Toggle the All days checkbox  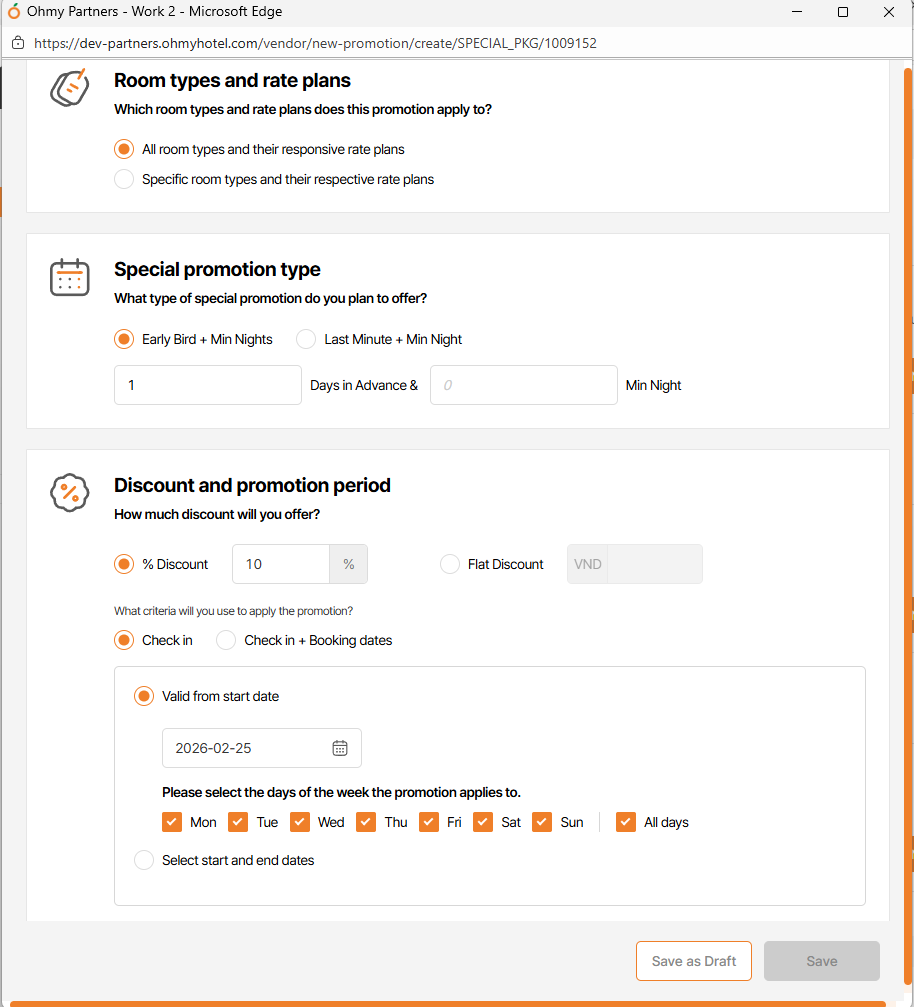click(626, 822)
